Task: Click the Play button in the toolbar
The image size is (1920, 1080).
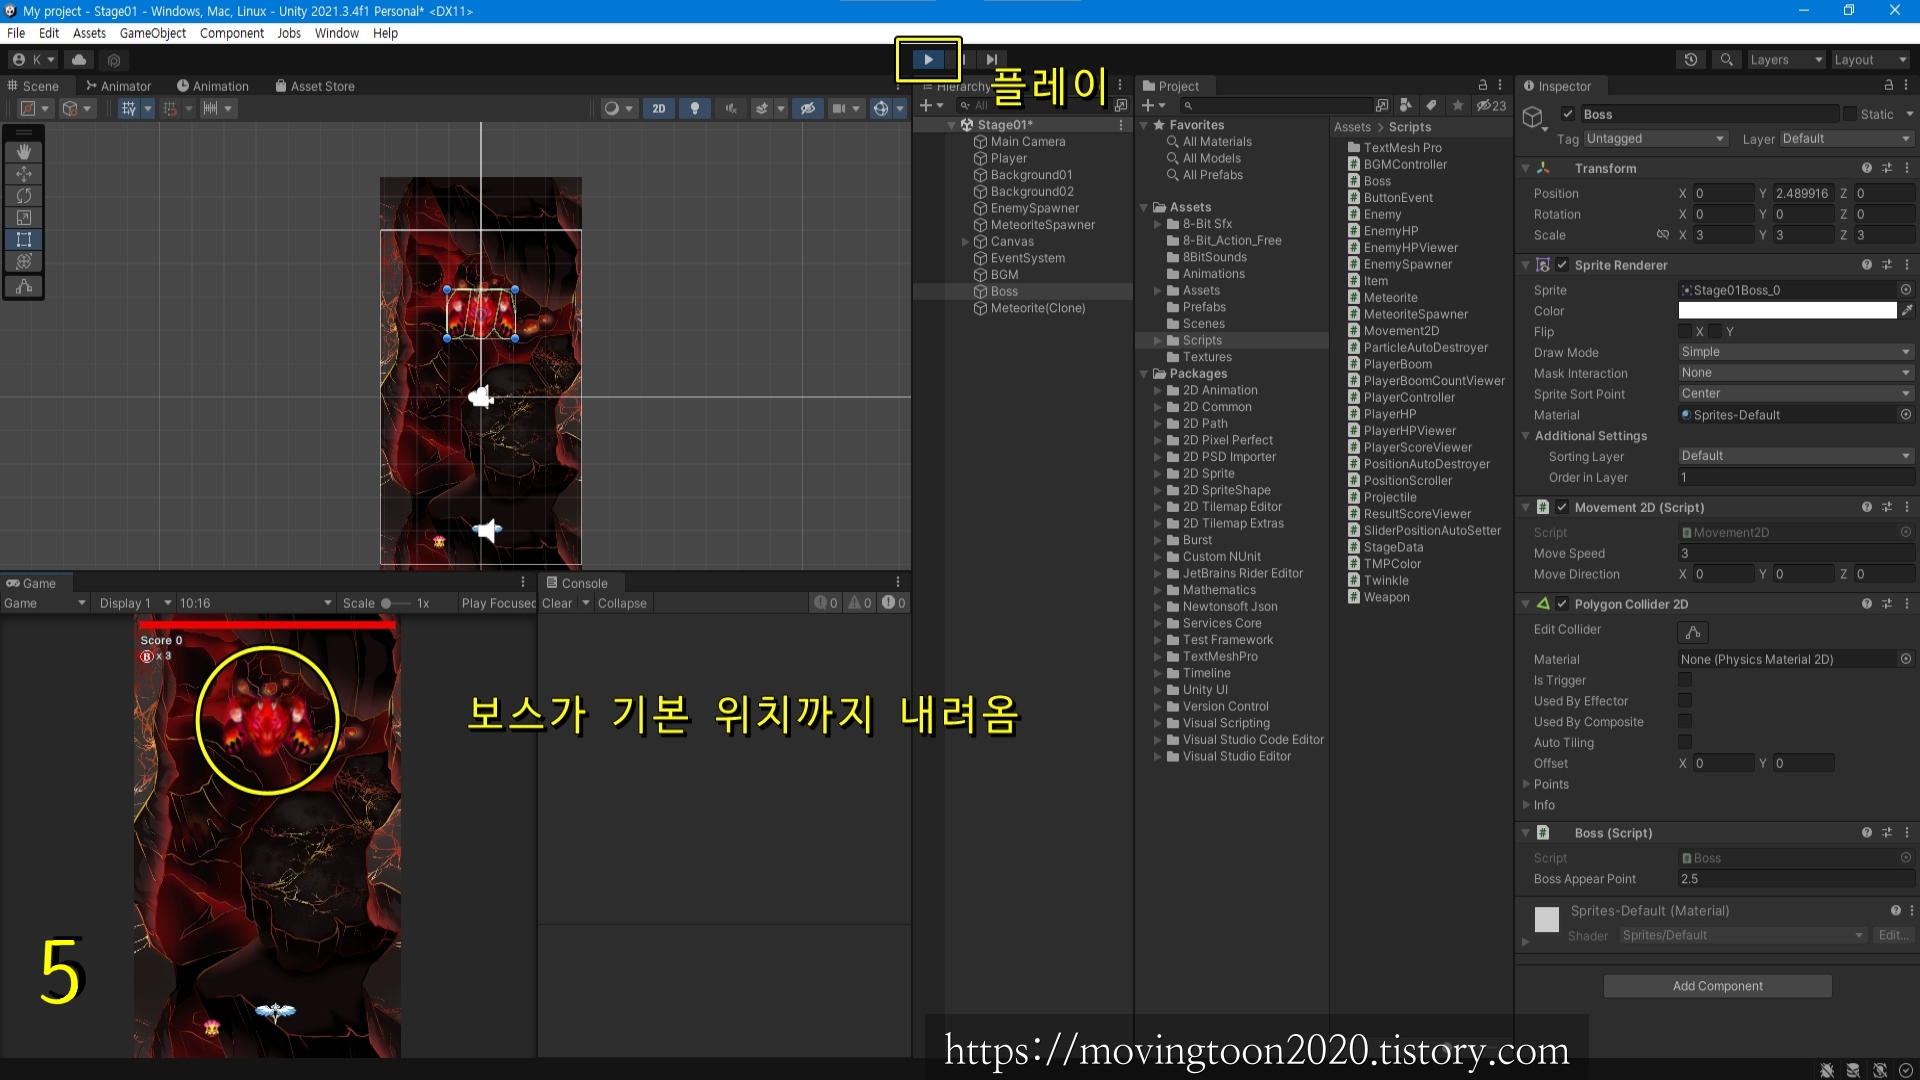Action: pyautogui.click(x=928, y=60)
